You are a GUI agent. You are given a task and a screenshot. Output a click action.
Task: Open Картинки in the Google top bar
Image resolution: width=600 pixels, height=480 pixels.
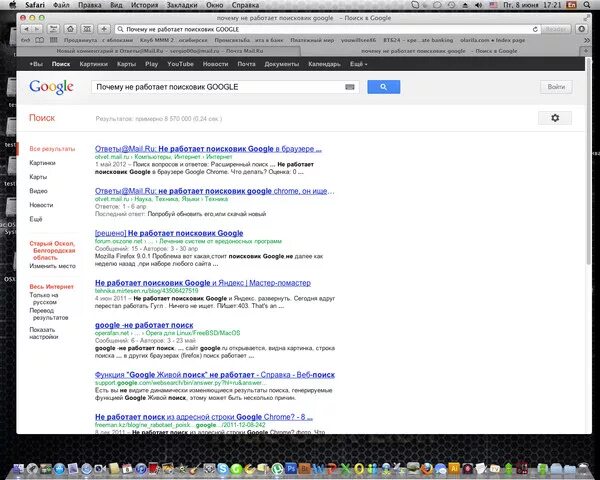(93, 64)
